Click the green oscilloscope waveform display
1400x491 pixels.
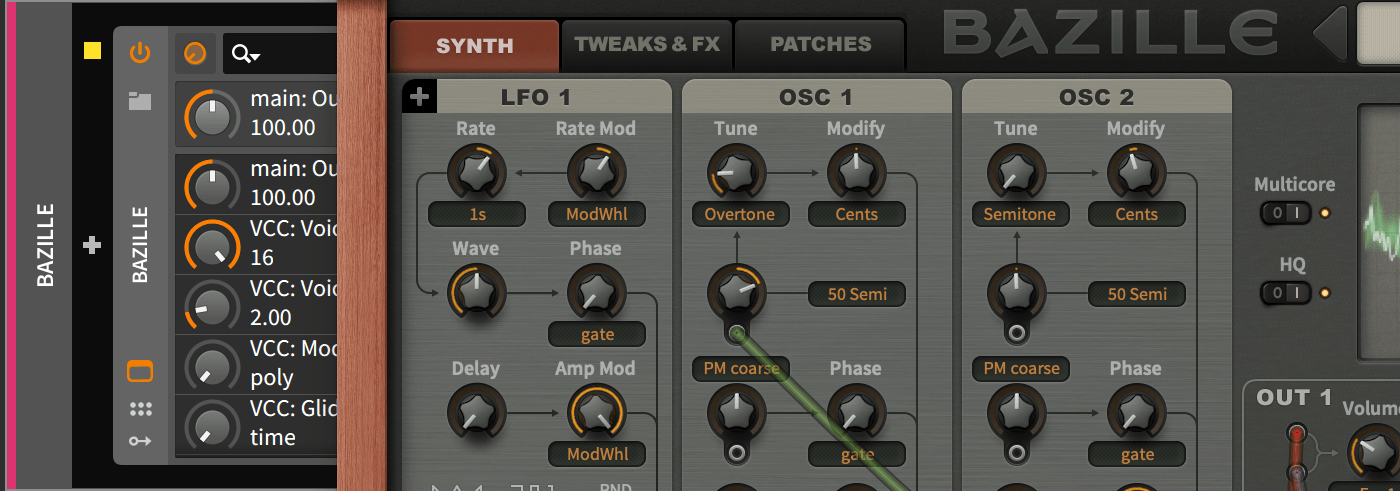point(1380,230)
